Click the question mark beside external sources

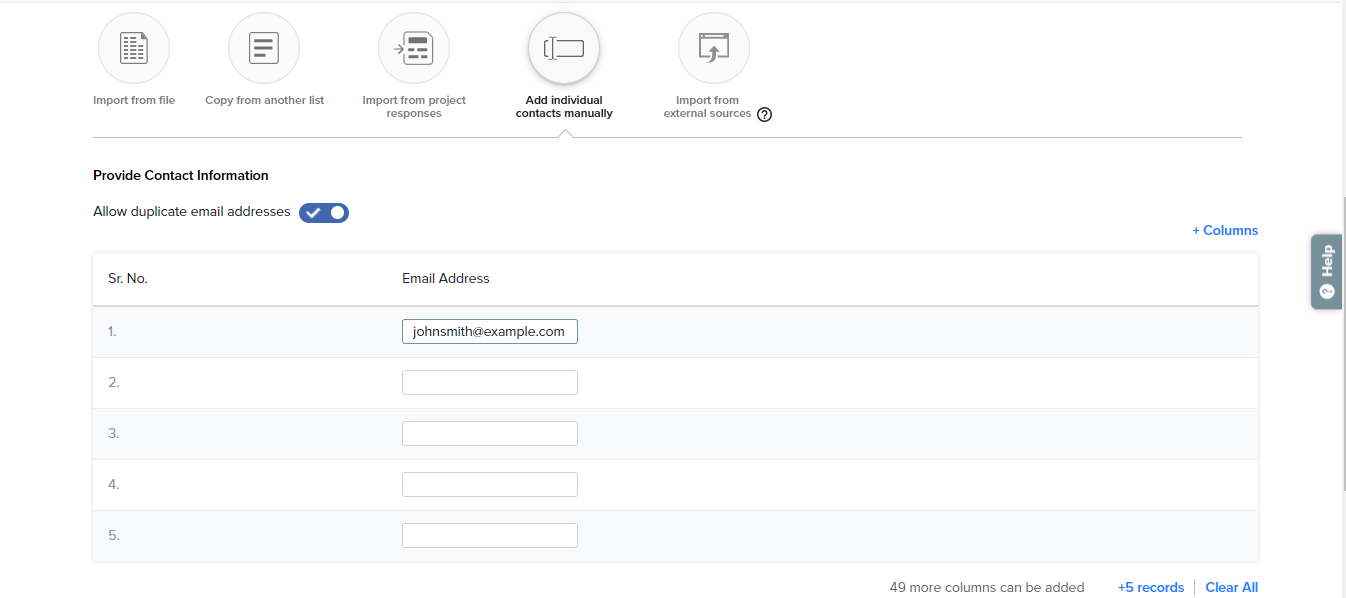(x=765, y=115)
